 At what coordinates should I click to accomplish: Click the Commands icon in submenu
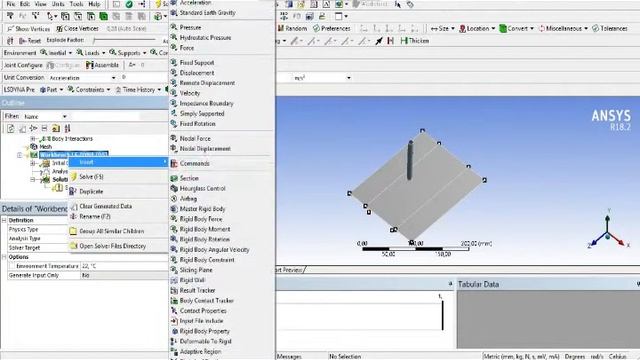click(174, 163)
